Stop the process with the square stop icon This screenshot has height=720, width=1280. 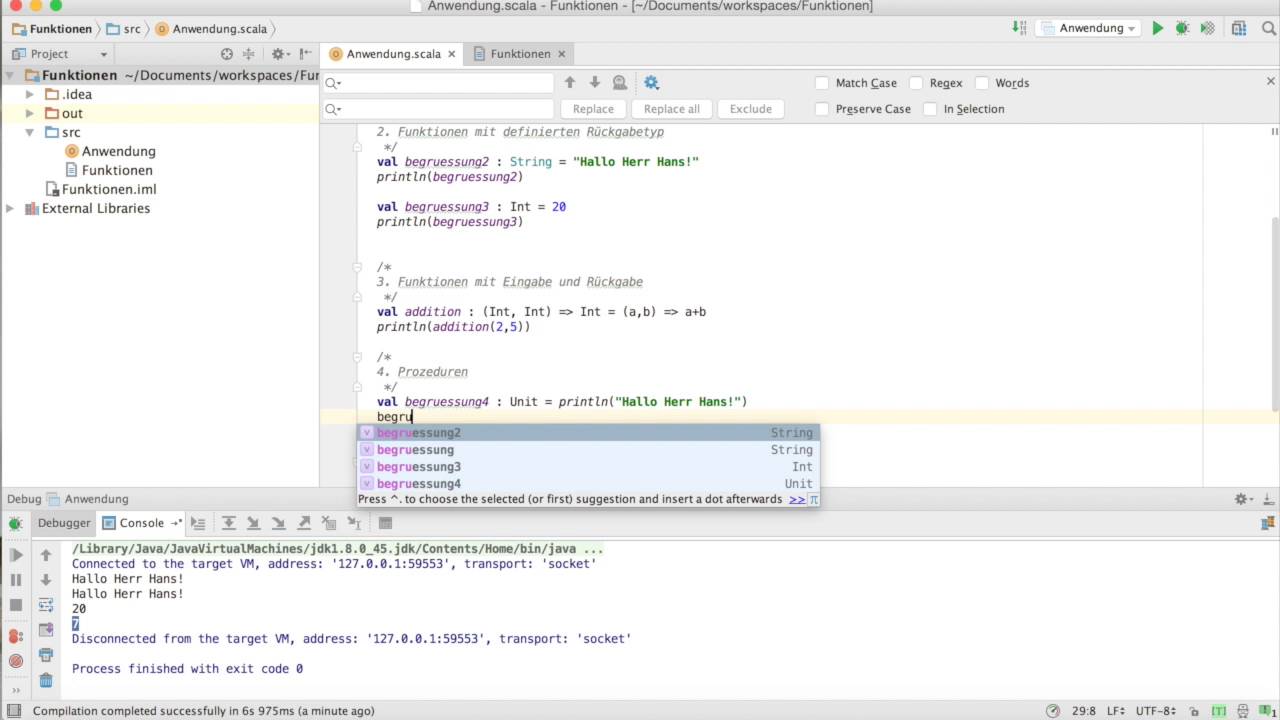point(16,605)
